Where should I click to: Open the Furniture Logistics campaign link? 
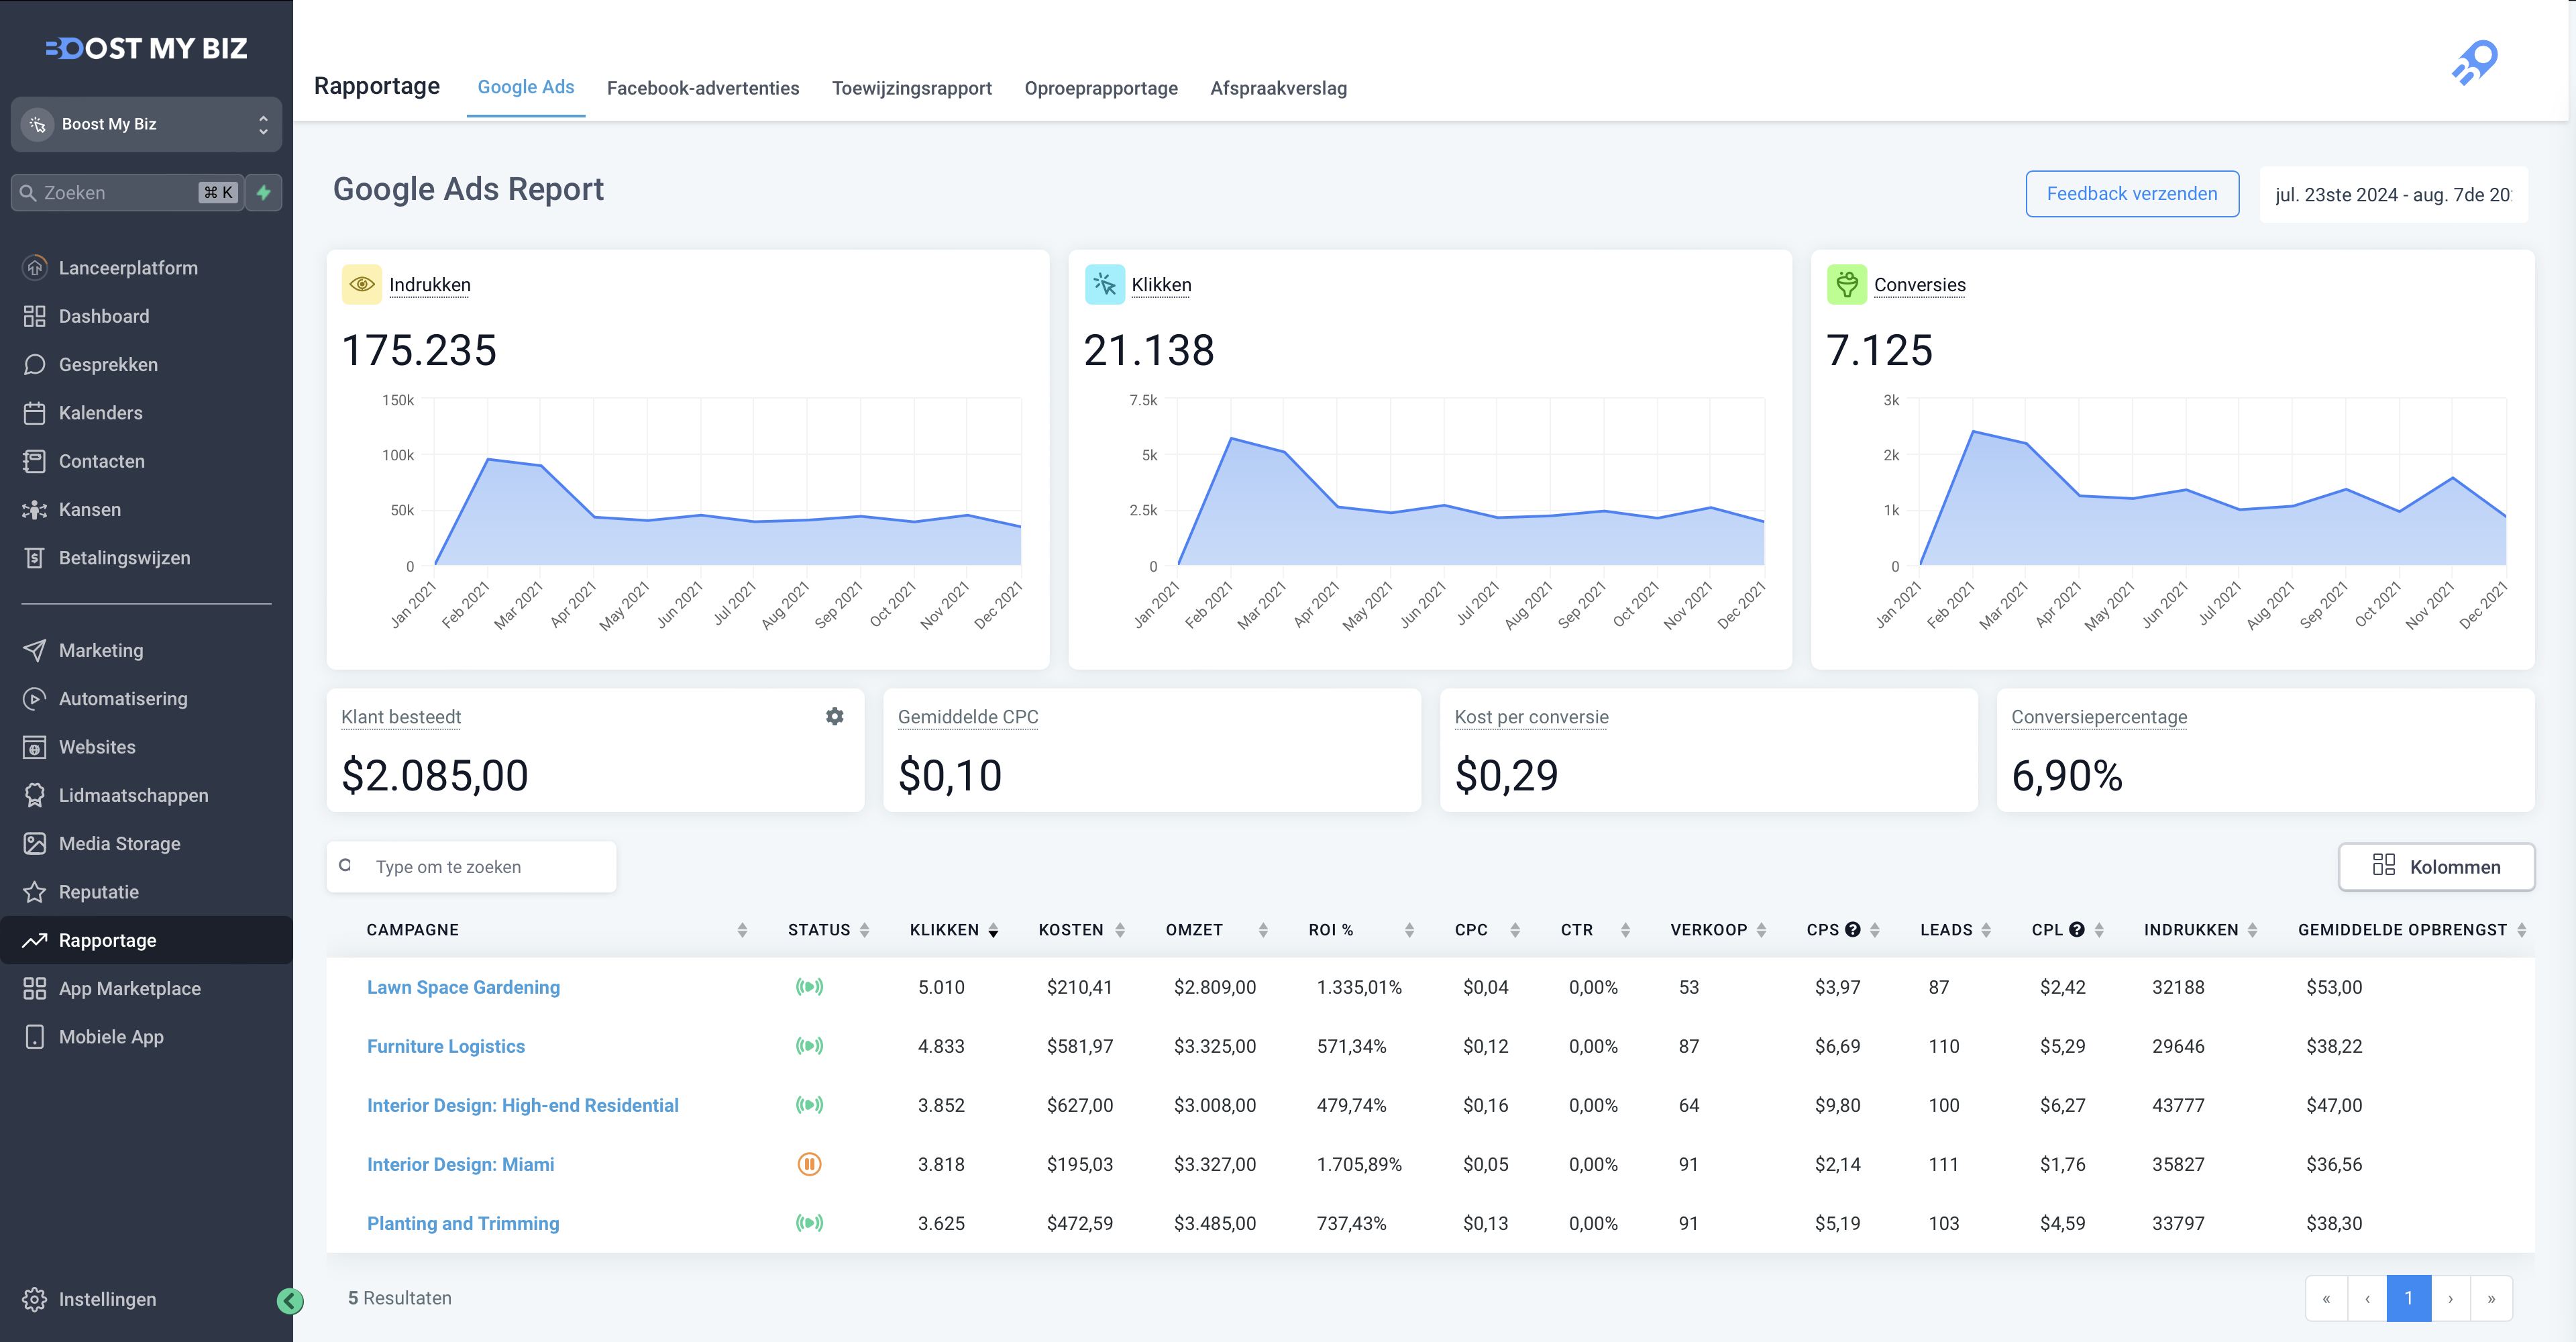pyautogui.click(x=445, y=1046)
